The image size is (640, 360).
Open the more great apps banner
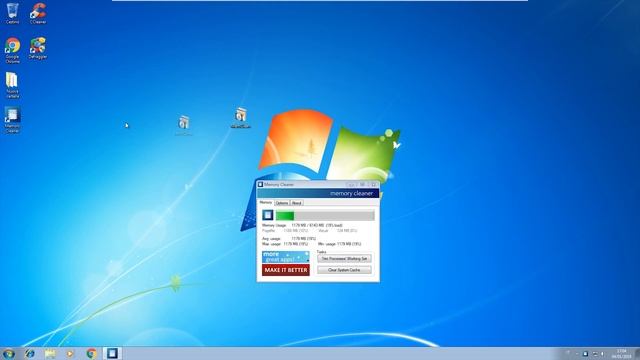click(286, 257)
